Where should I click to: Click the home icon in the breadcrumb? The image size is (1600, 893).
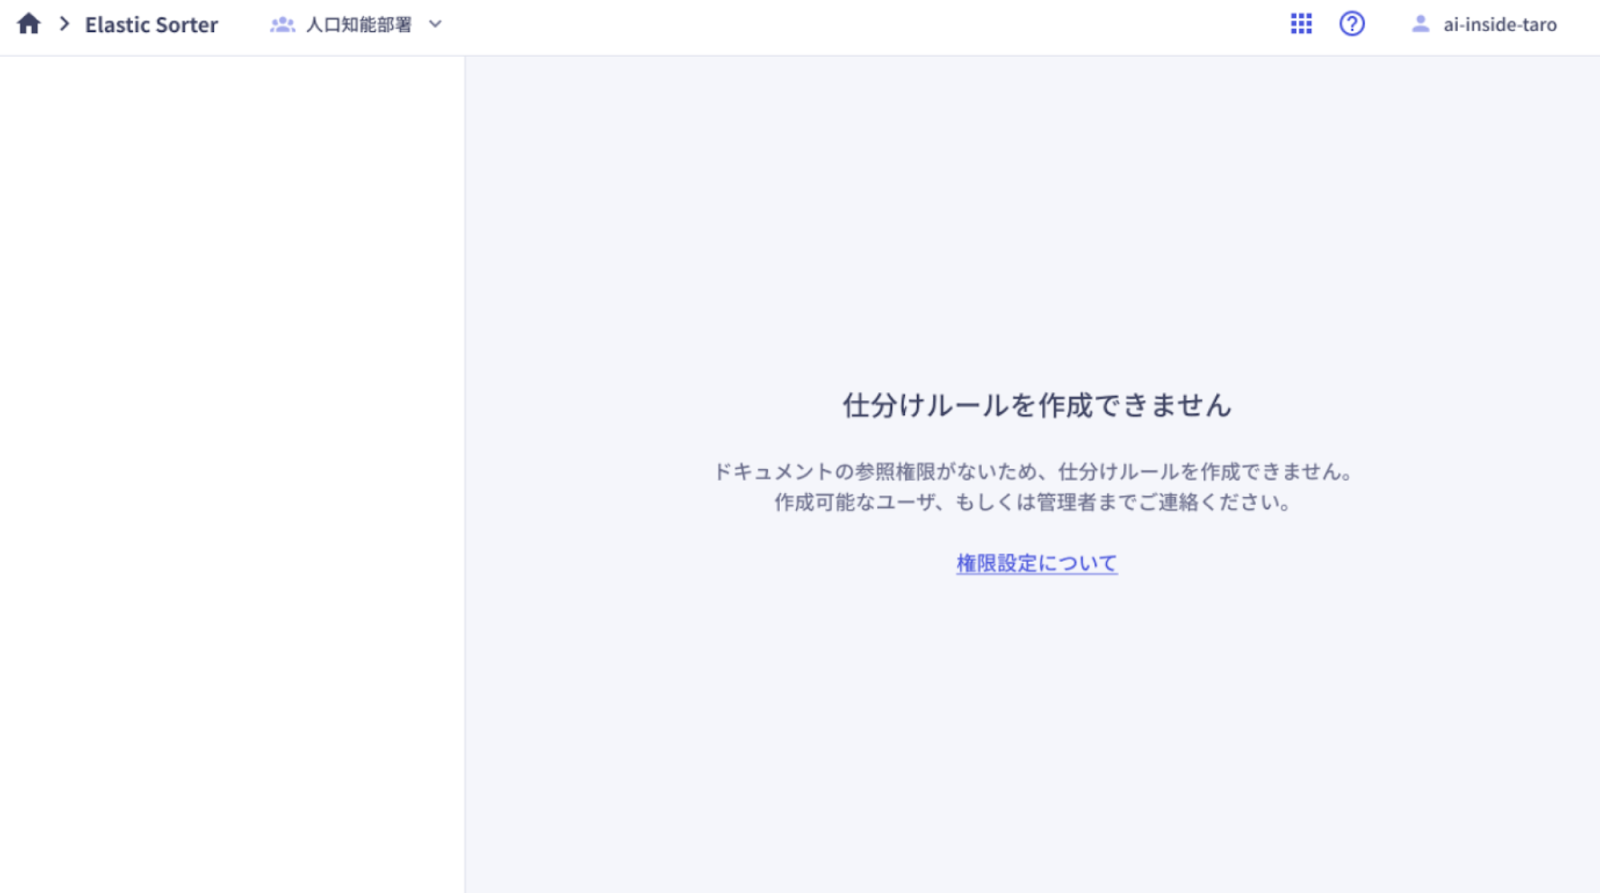click(29, 24)
